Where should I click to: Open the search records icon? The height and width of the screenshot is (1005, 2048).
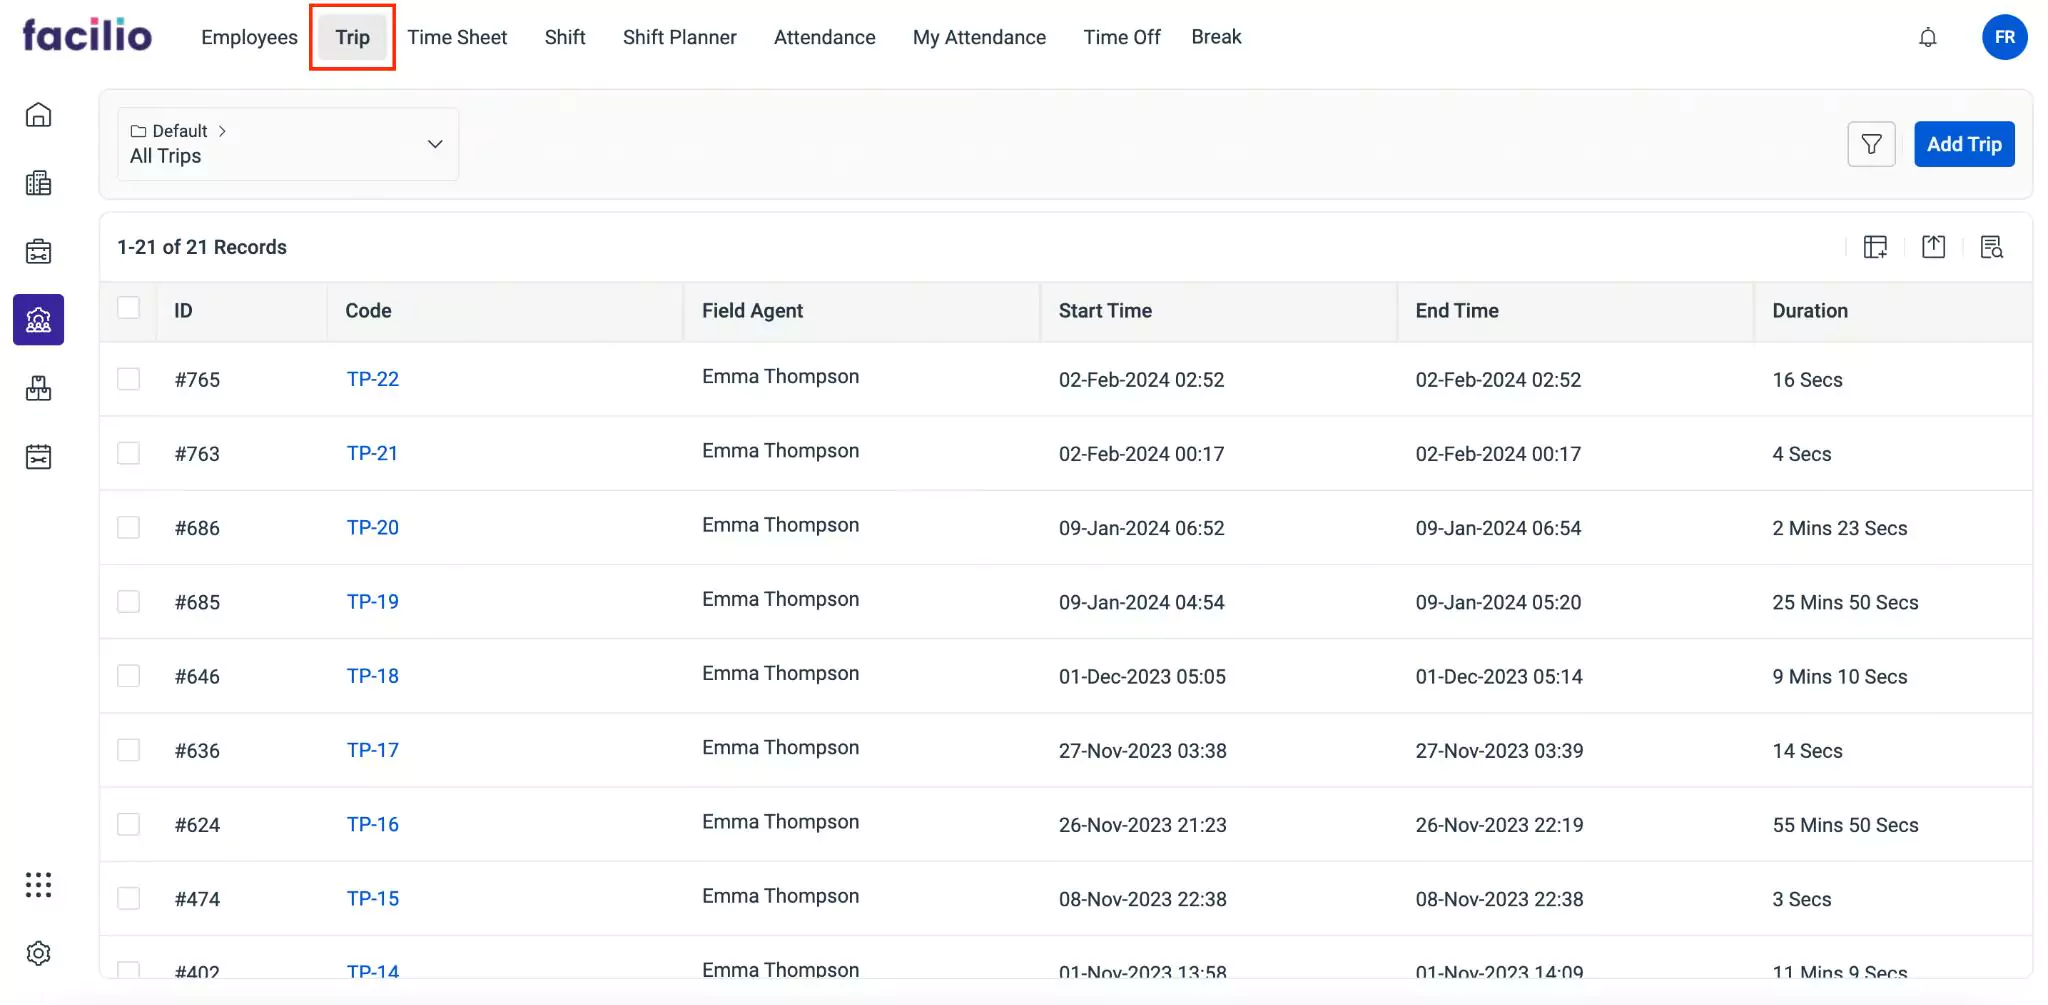point(1991,247)
